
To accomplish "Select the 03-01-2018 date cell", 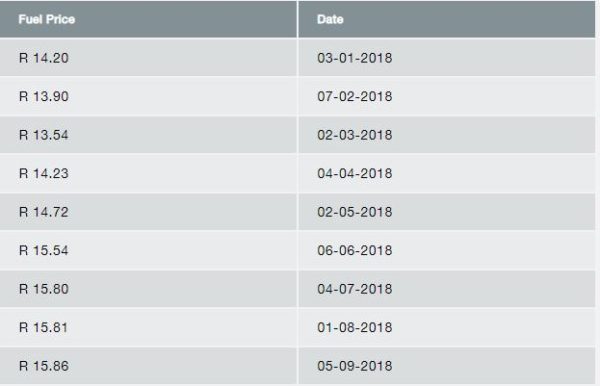I will point(447,58).
